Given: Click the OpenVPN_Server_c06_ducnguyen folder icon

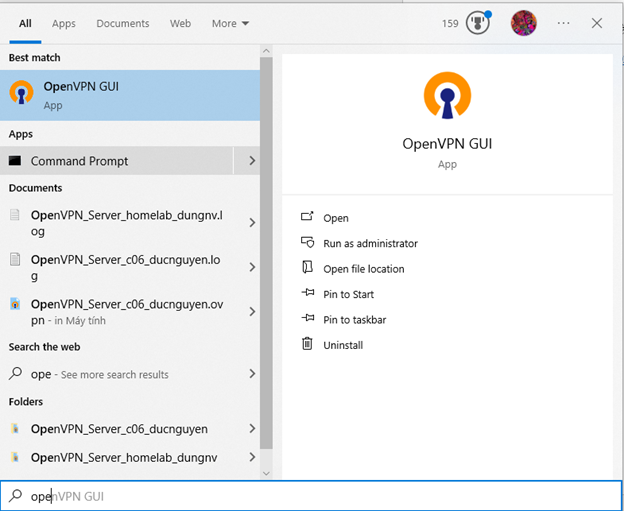Looking at the screenshot, I should [x=15, y=429].
